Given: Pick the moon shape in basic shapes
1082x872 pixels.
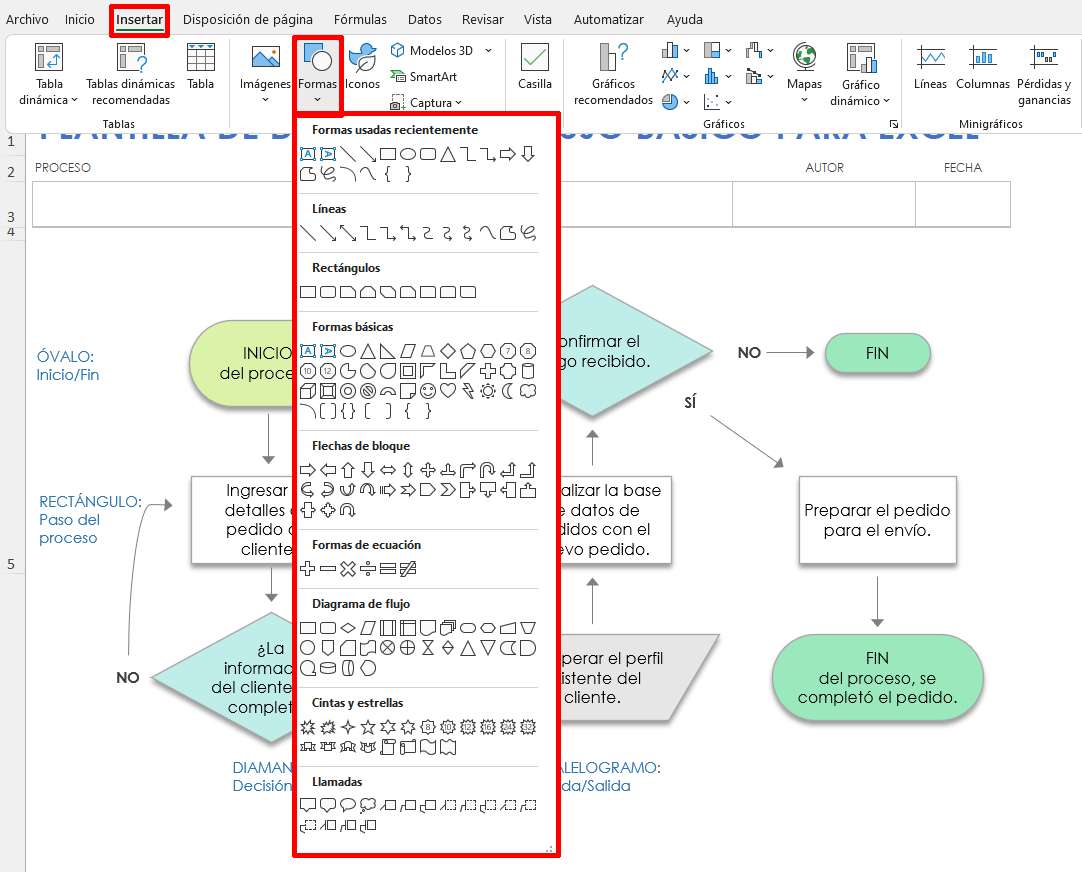Looking at the screenshot, I should pyautogui.click(x=508, y=391).
